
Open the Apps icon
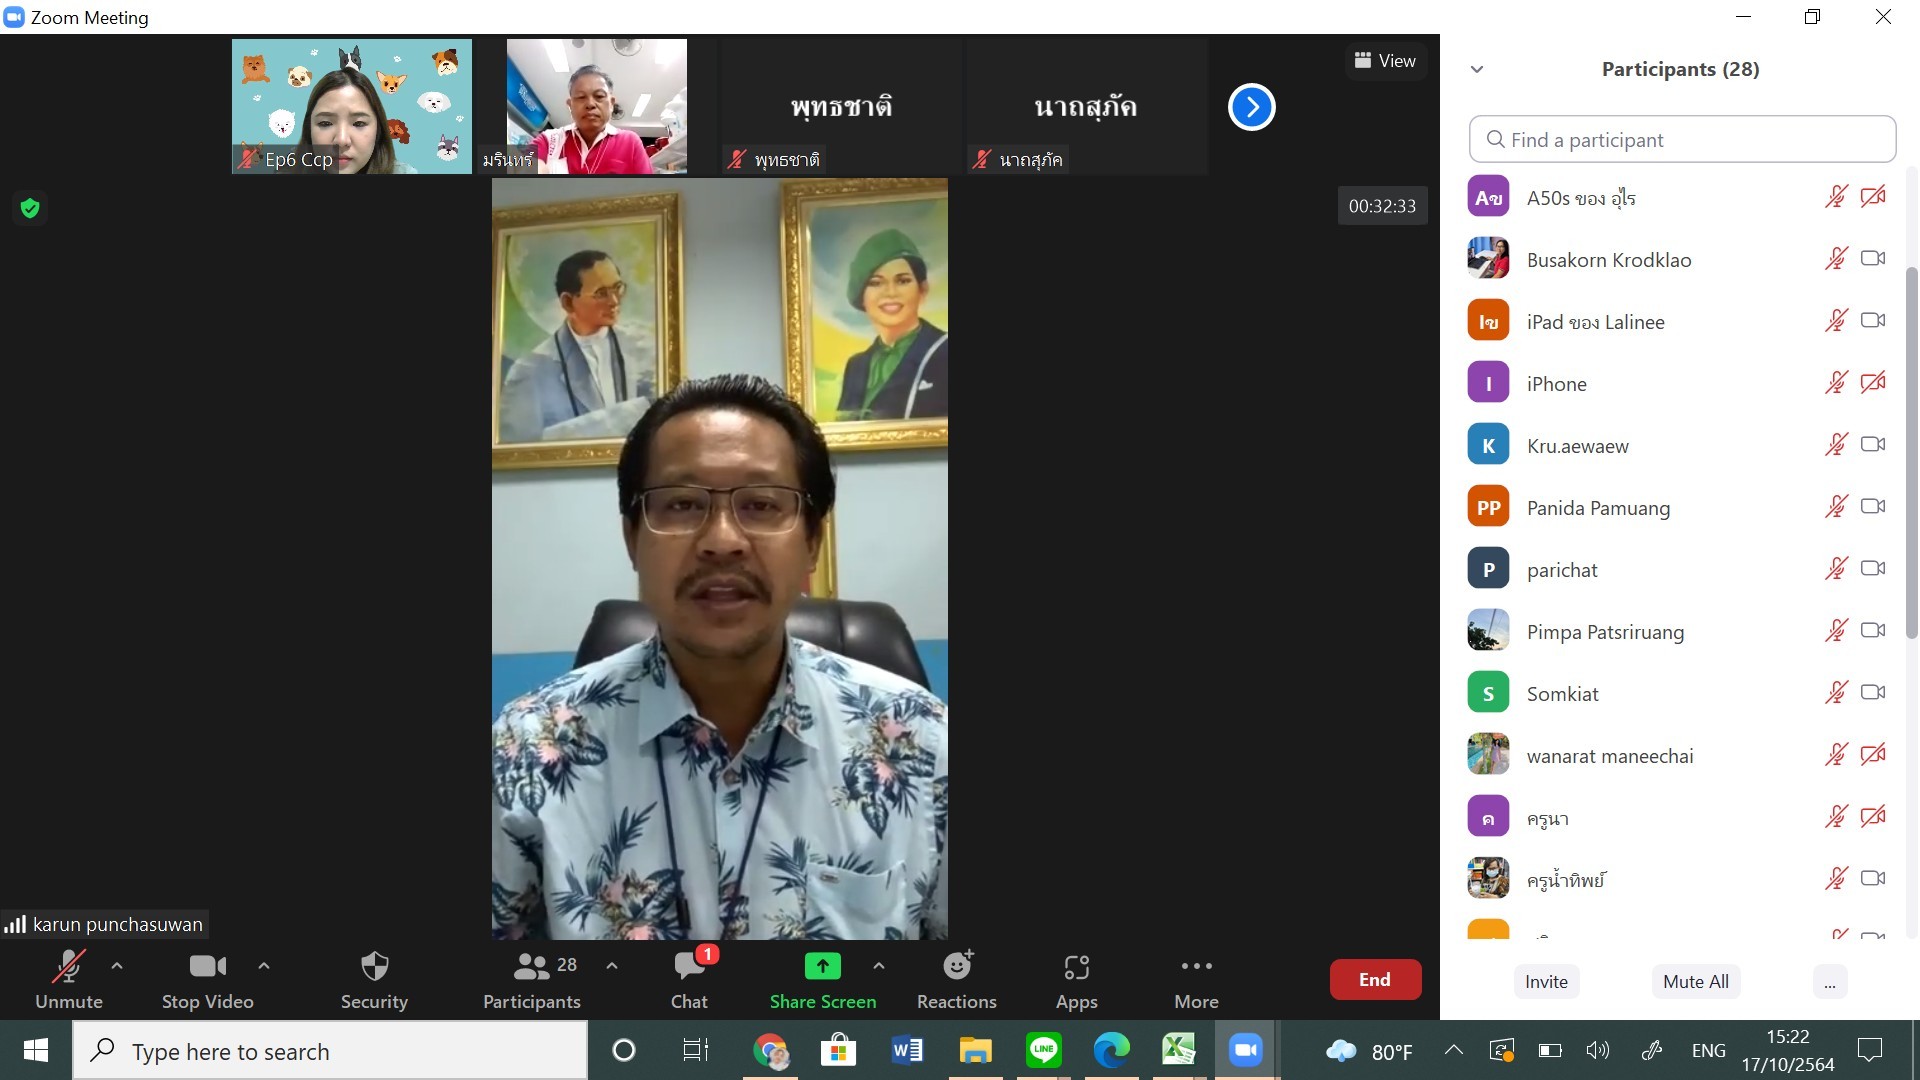click(x=1076, y=967)
